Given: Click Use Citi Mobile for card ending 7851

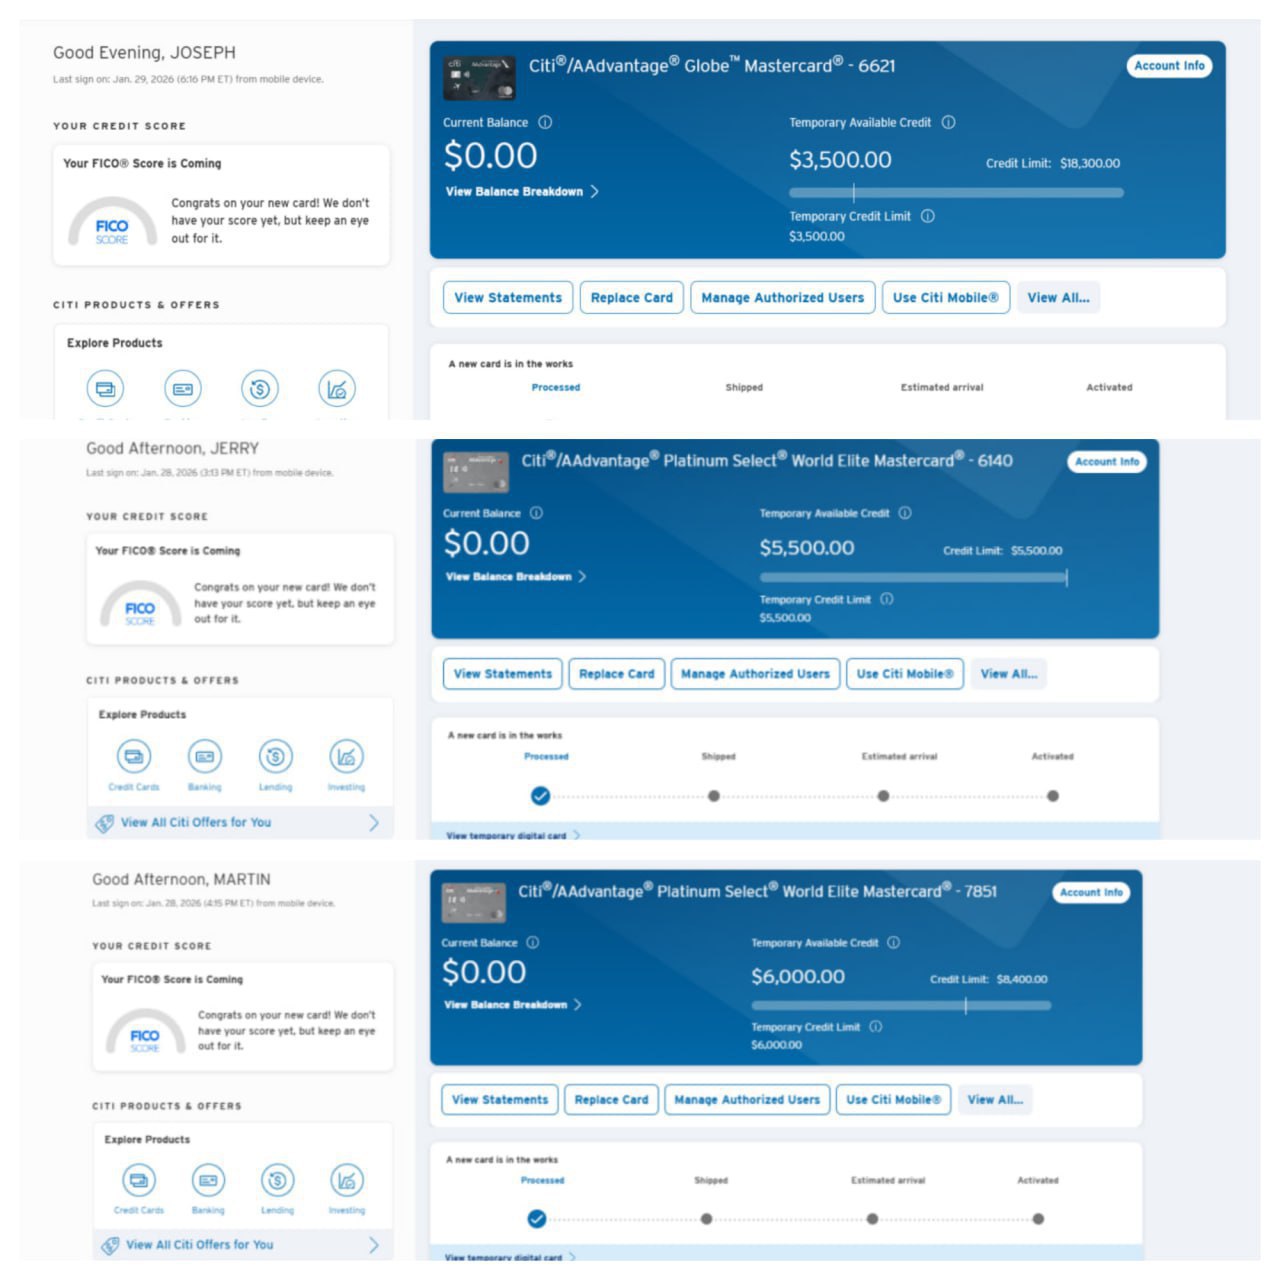Looking at the screenshot, I should [893, 1100].
